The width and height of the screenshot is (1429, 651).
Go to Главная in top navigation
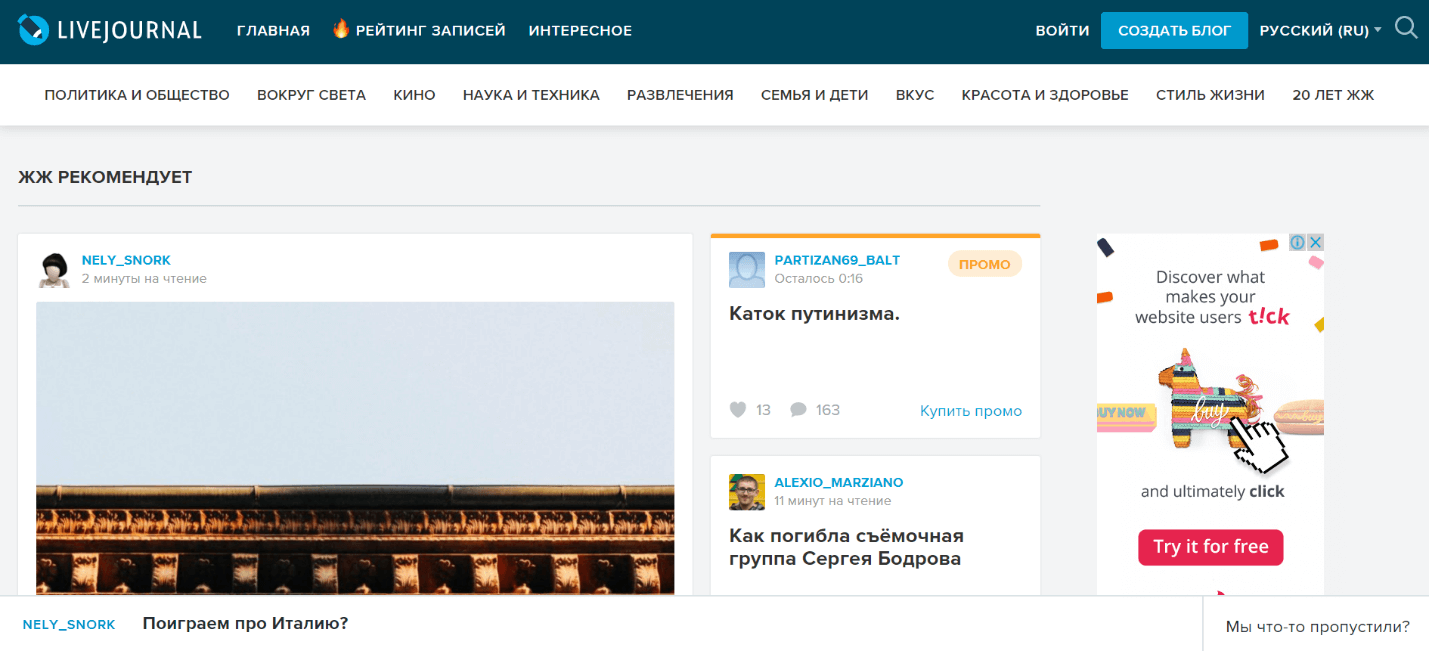click(x=273, y=31)
